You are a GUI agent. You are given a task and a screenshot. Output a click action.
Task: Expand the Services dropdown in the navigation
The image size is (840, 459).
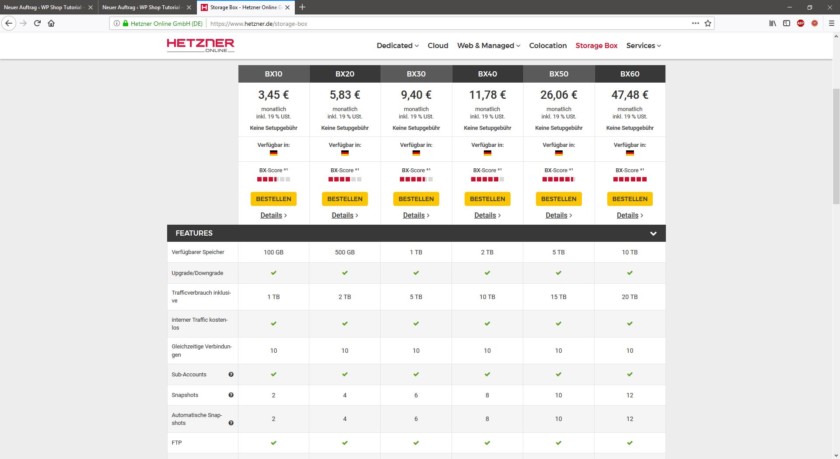coord(643,45)
